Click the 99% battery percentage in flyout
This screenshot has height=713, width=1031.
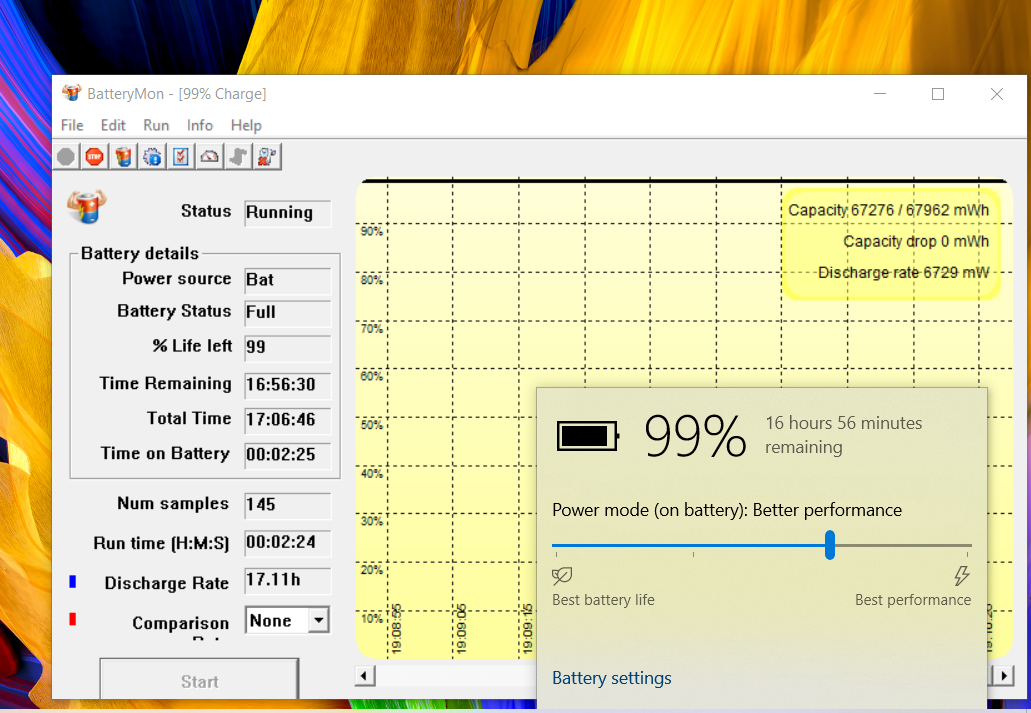point(695,436)
